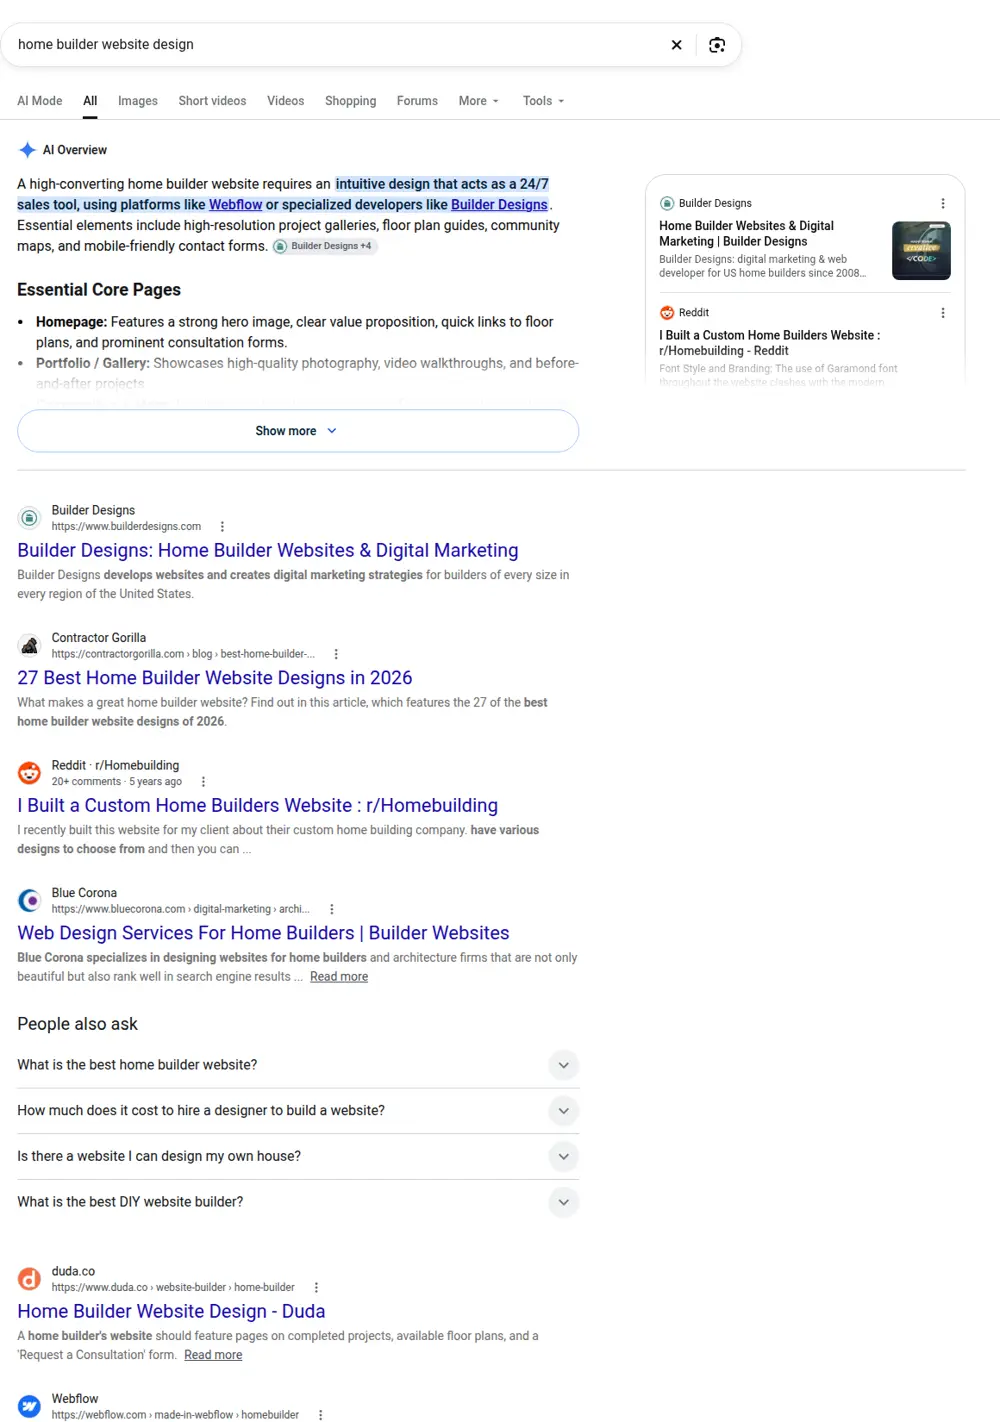Open more options next to builderdesigns.com URL
Image resolution: width=1000 pixels, height=1422 pixels.
(222, 526)
